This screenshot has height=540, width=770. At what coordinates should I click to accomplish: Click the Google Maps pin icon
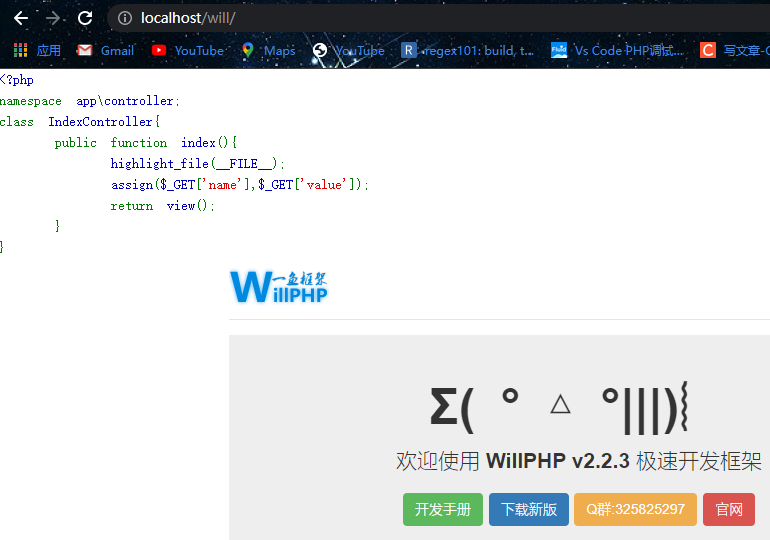tap(248, 50)
